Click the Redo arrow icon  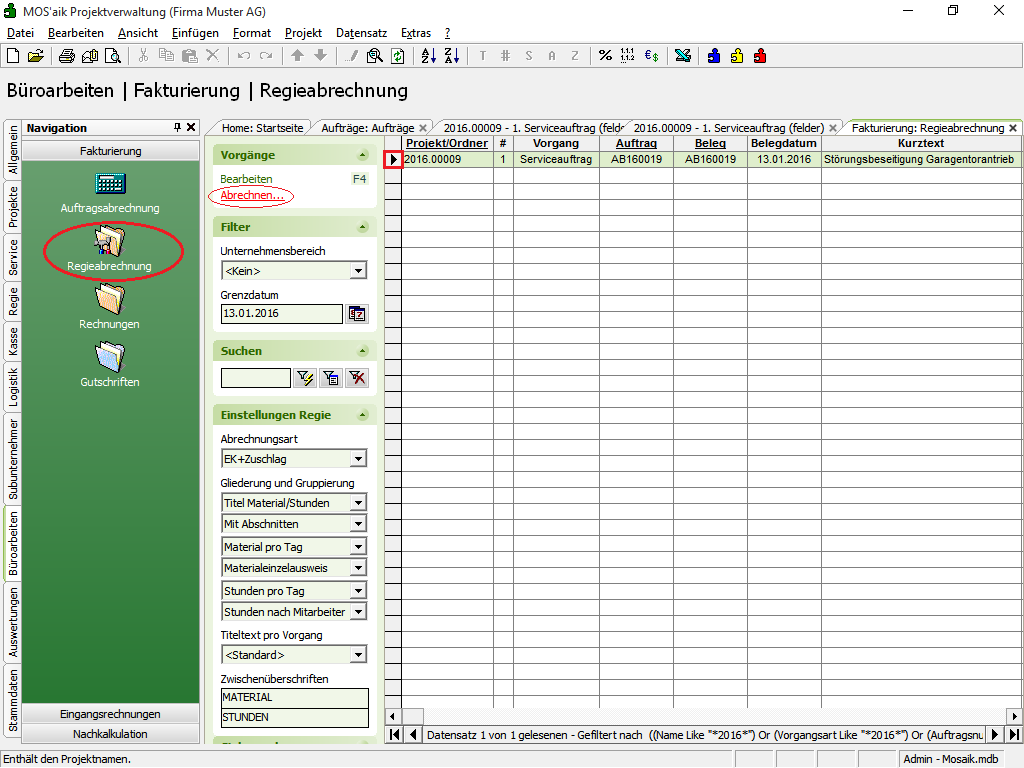click(x=266, y=56)
